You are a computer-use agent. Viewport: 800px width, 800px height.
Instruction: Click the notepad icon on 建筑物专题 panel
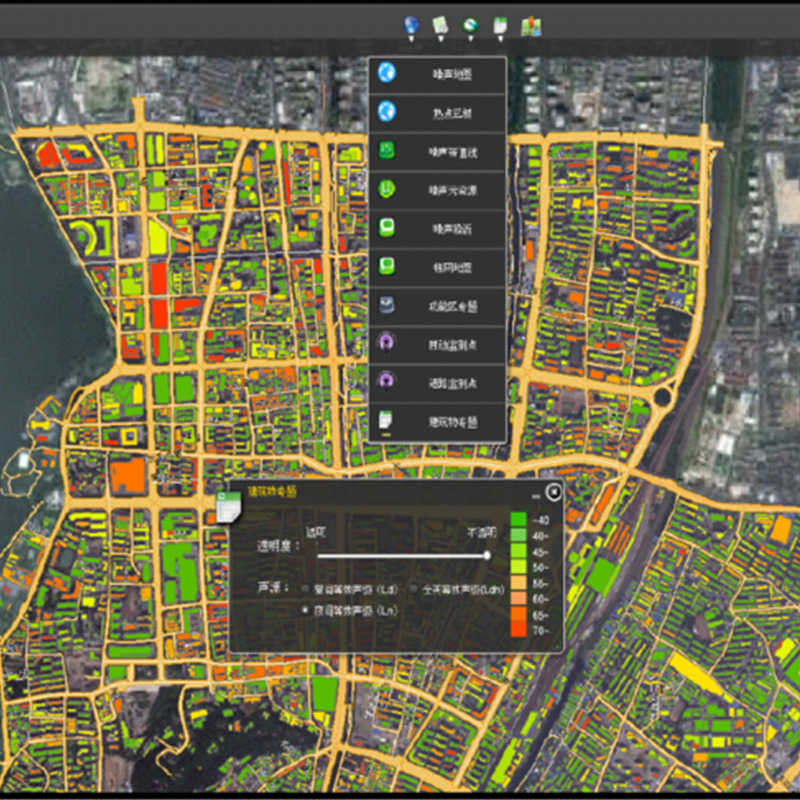pos(228,510)
